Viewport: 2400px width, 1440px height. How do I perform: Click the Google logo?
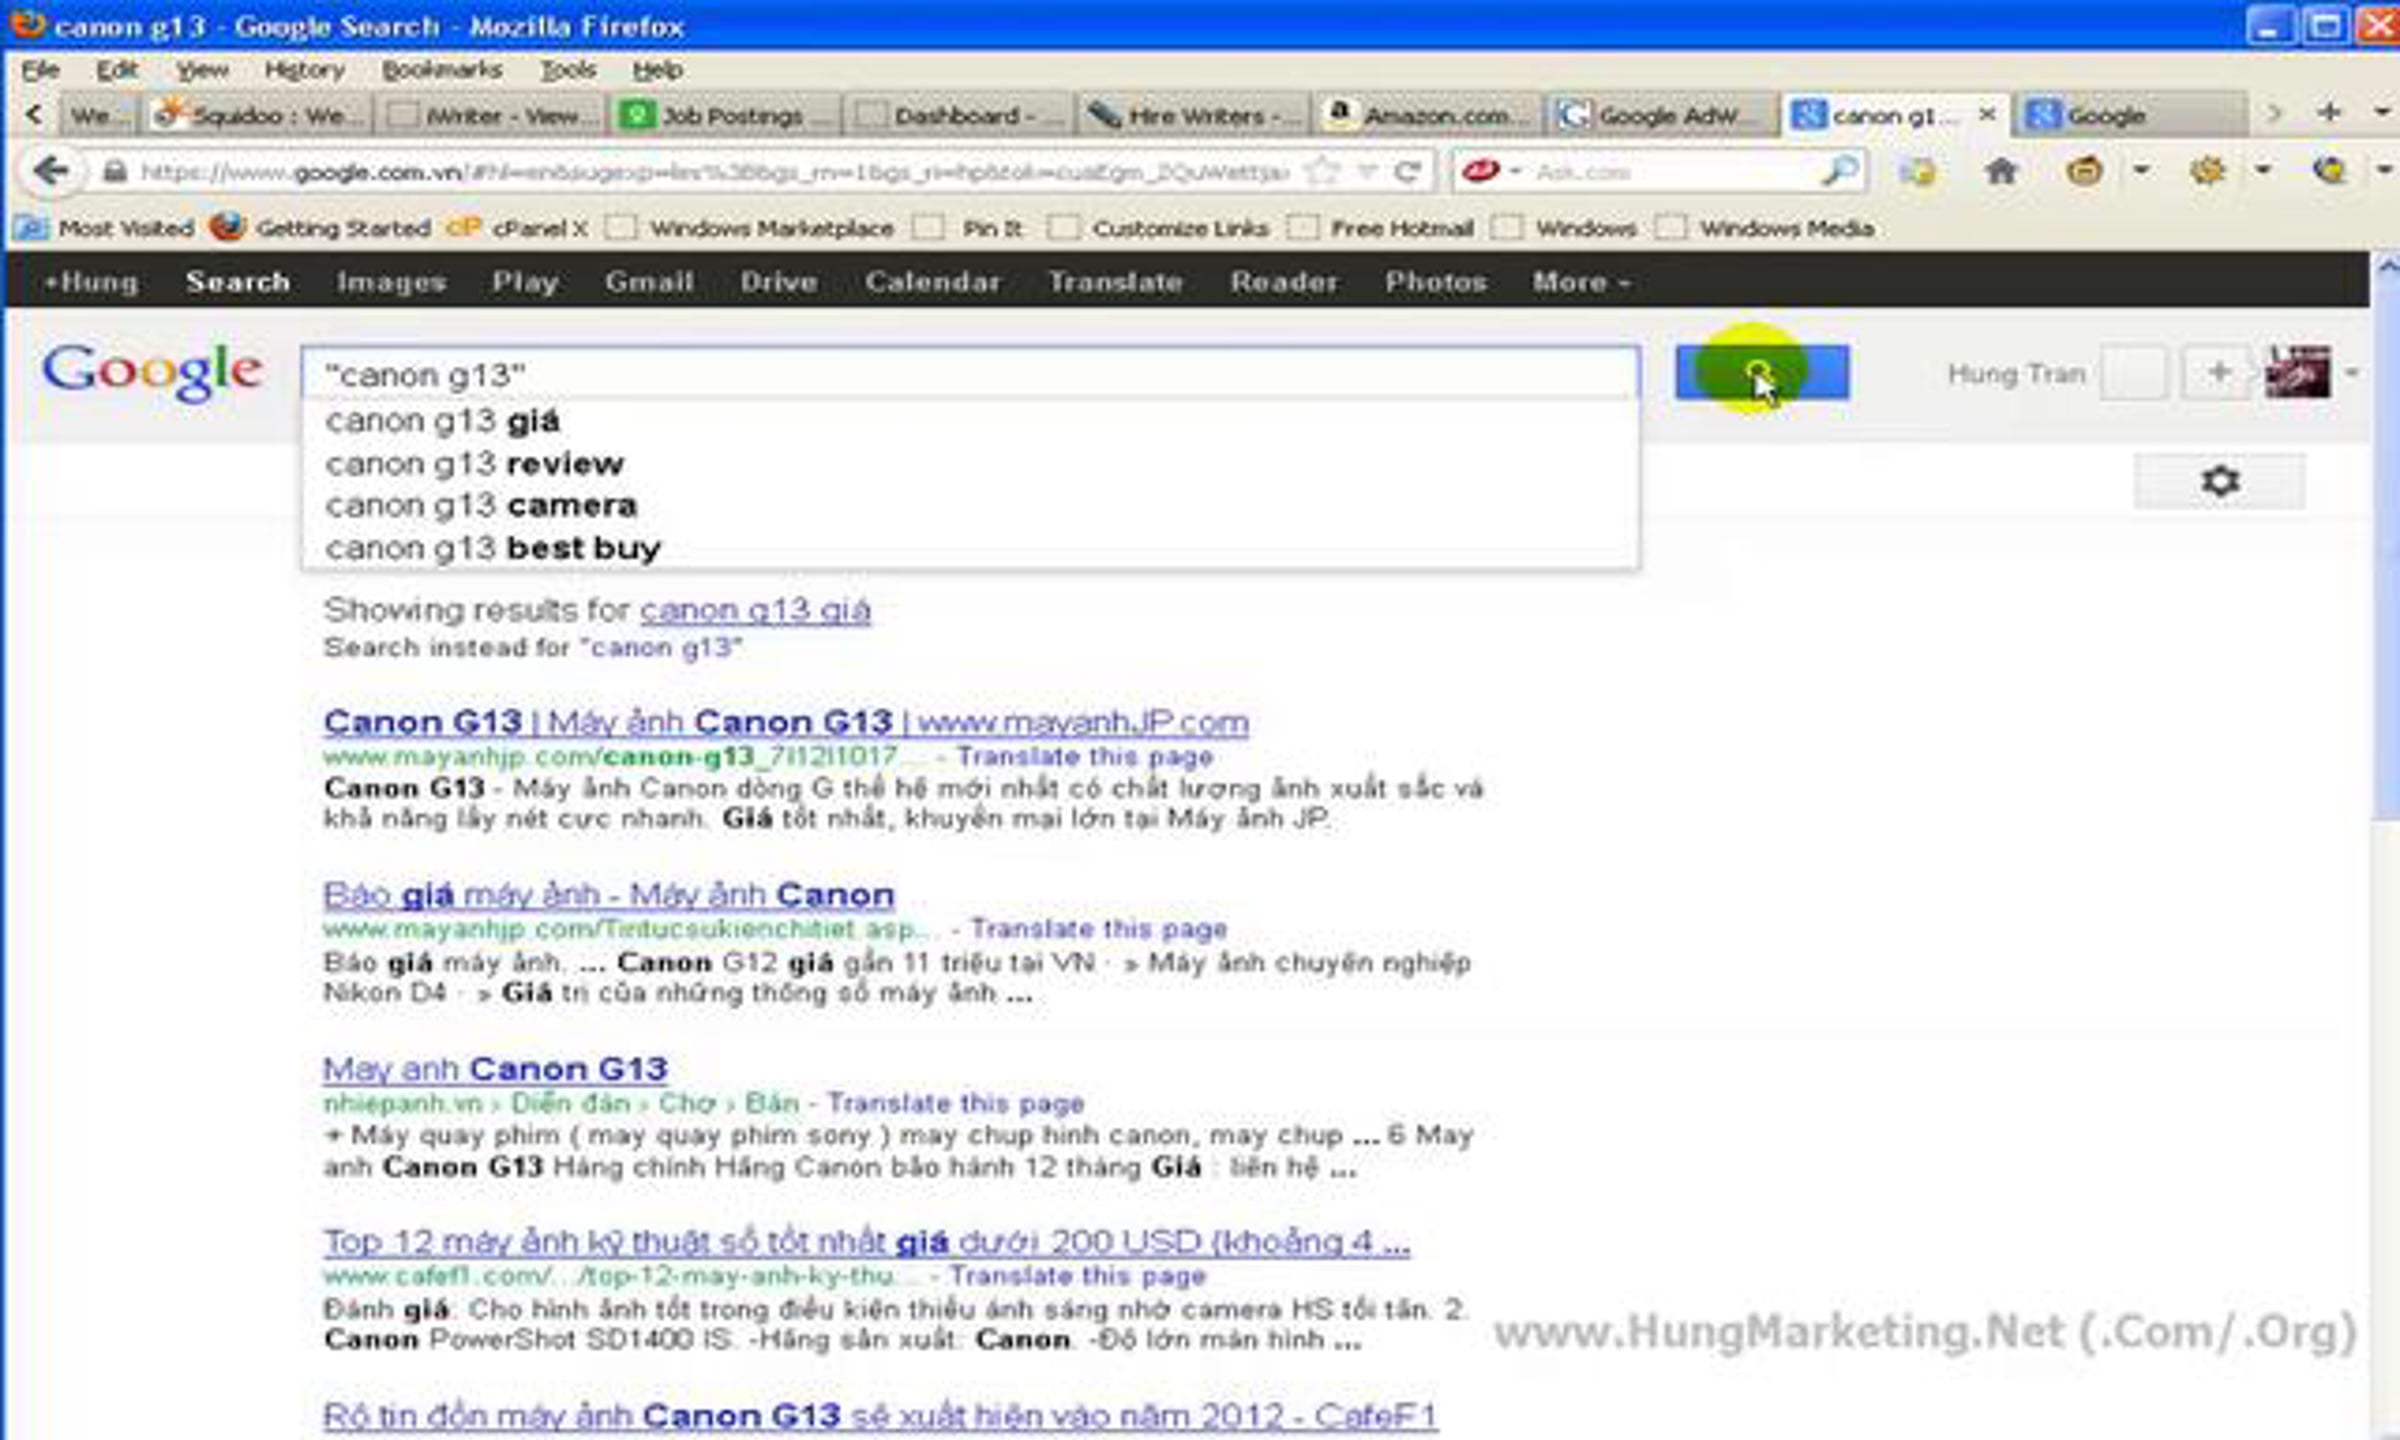152,372
